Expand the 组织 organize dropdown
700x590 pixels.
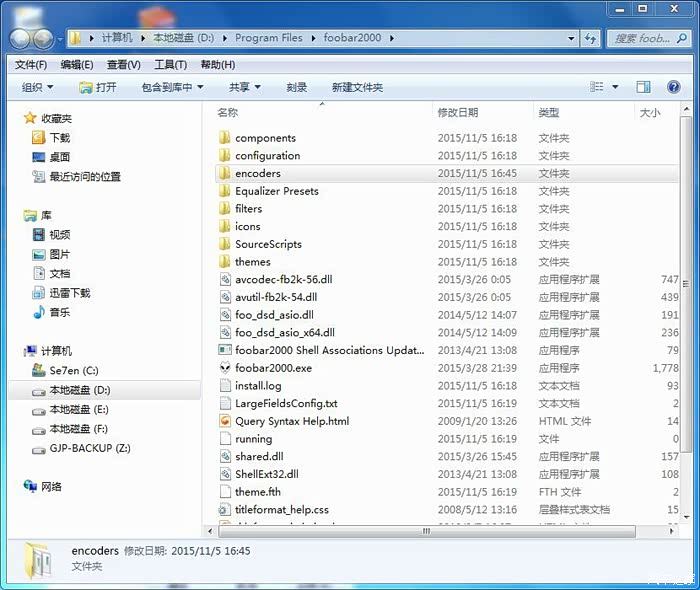point(38,87)
